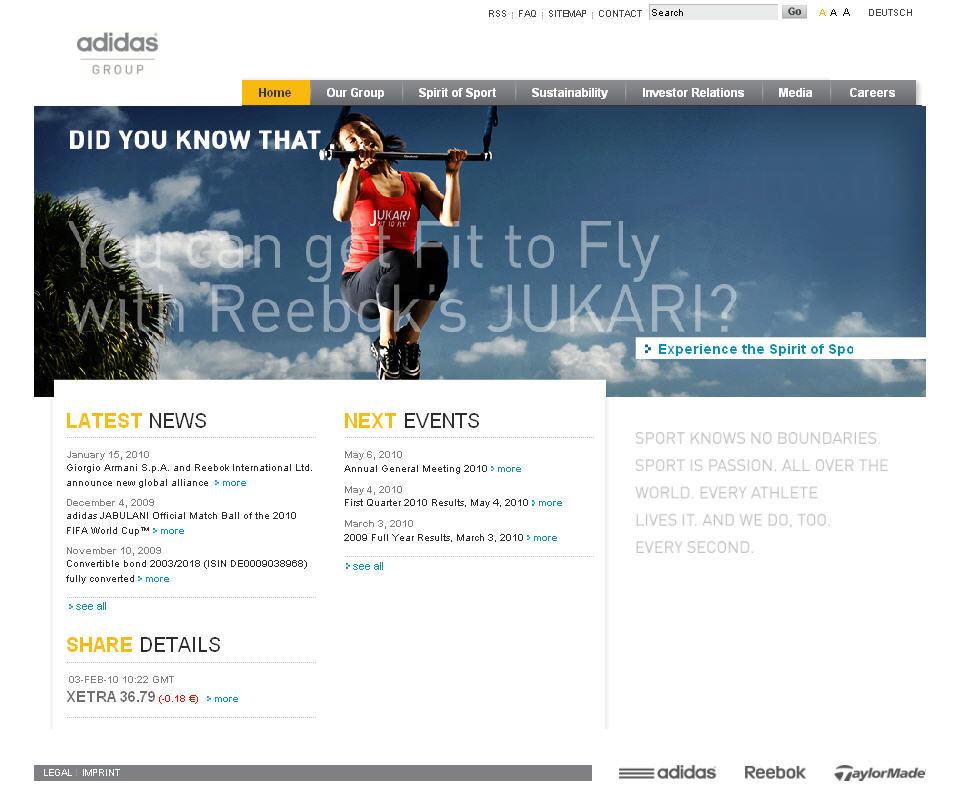The width and height of the screenshot is (961, 794).
Task: Select the medium font size A
Action: (x=834, y=13)
